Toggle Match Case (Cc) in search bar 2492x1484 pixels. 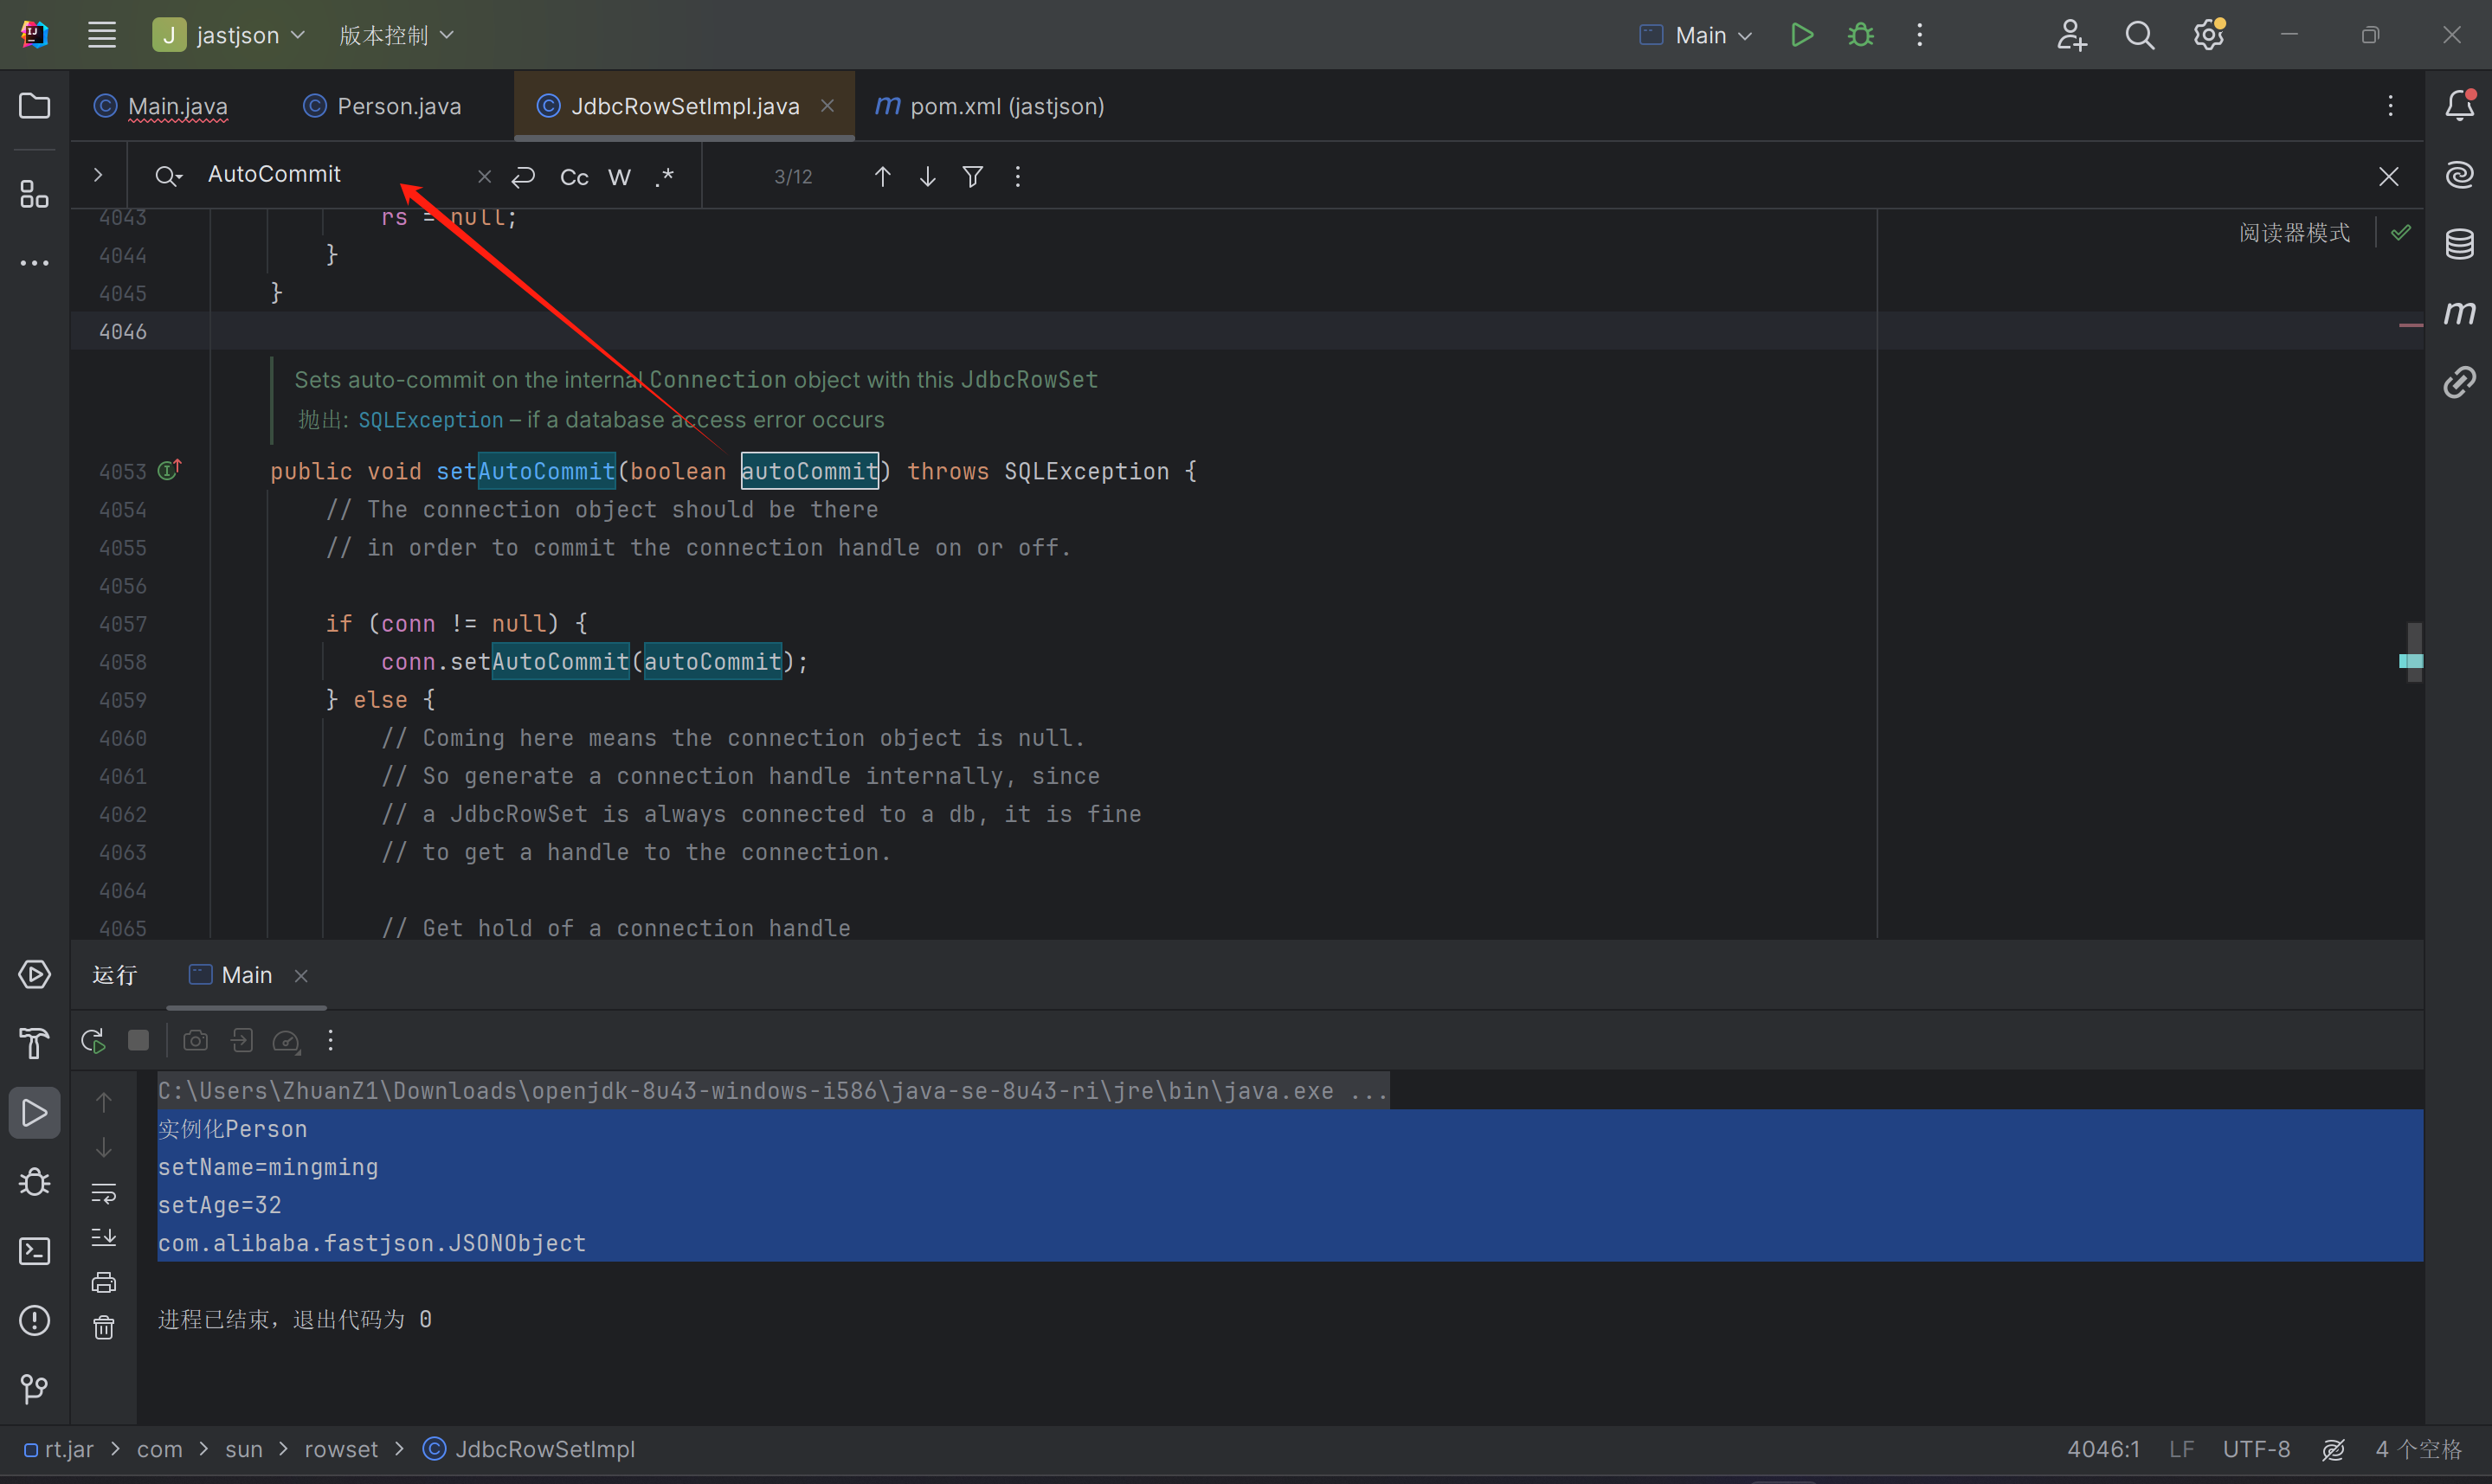[x=574, y=177]
